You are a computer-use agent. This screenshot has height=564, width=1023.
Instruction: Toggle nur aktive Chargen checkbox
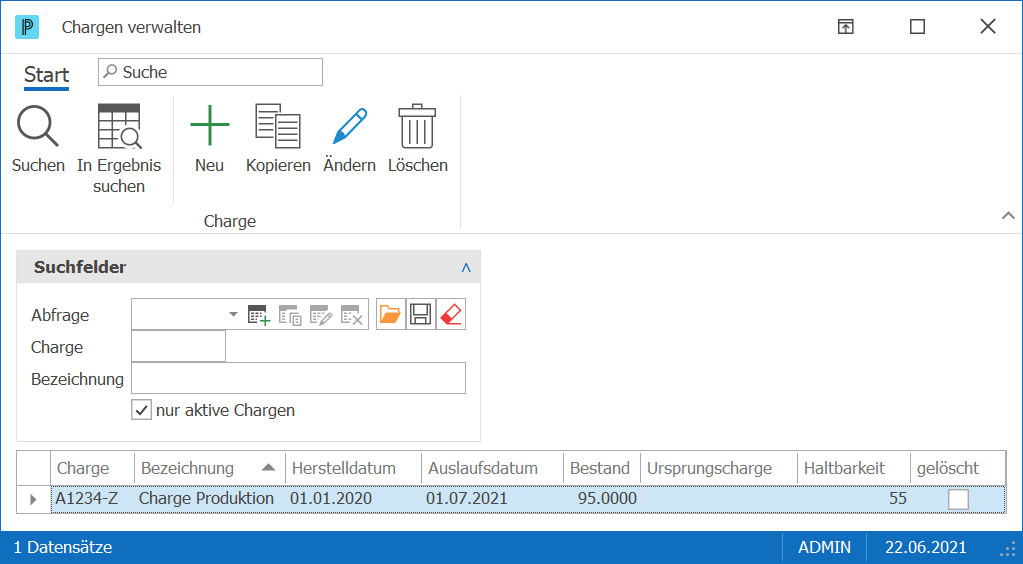(x=142, y=410)
